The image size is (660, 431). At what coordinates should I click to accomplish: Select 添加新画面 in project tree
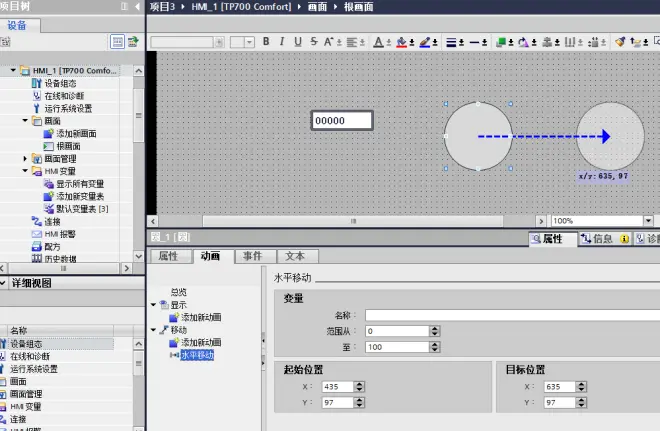tap(76, 133)
